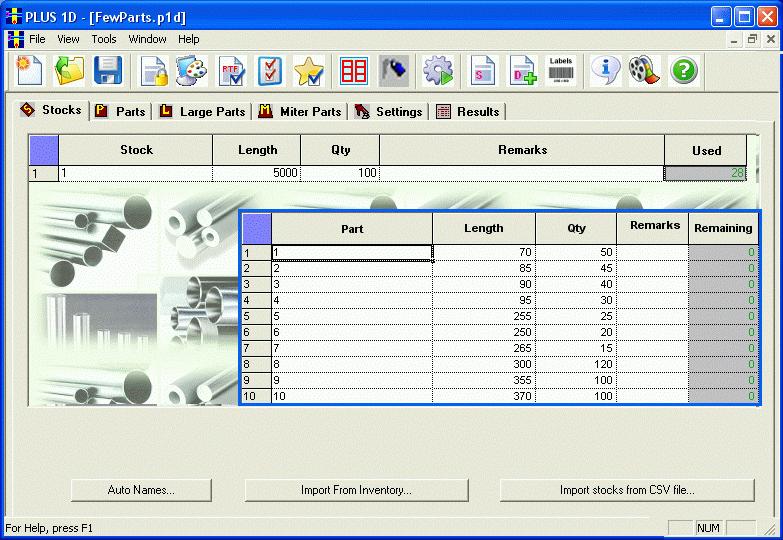The height and width of the screenshot is (540, 783).
Task: Switch to the Large Parts tab
Action: click(203, 111)
